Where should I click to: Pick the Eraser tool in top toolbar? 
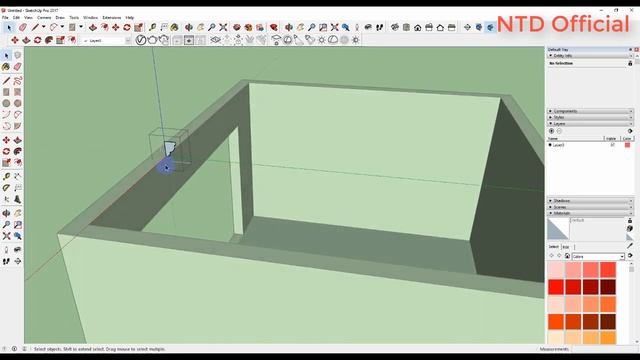22,28
